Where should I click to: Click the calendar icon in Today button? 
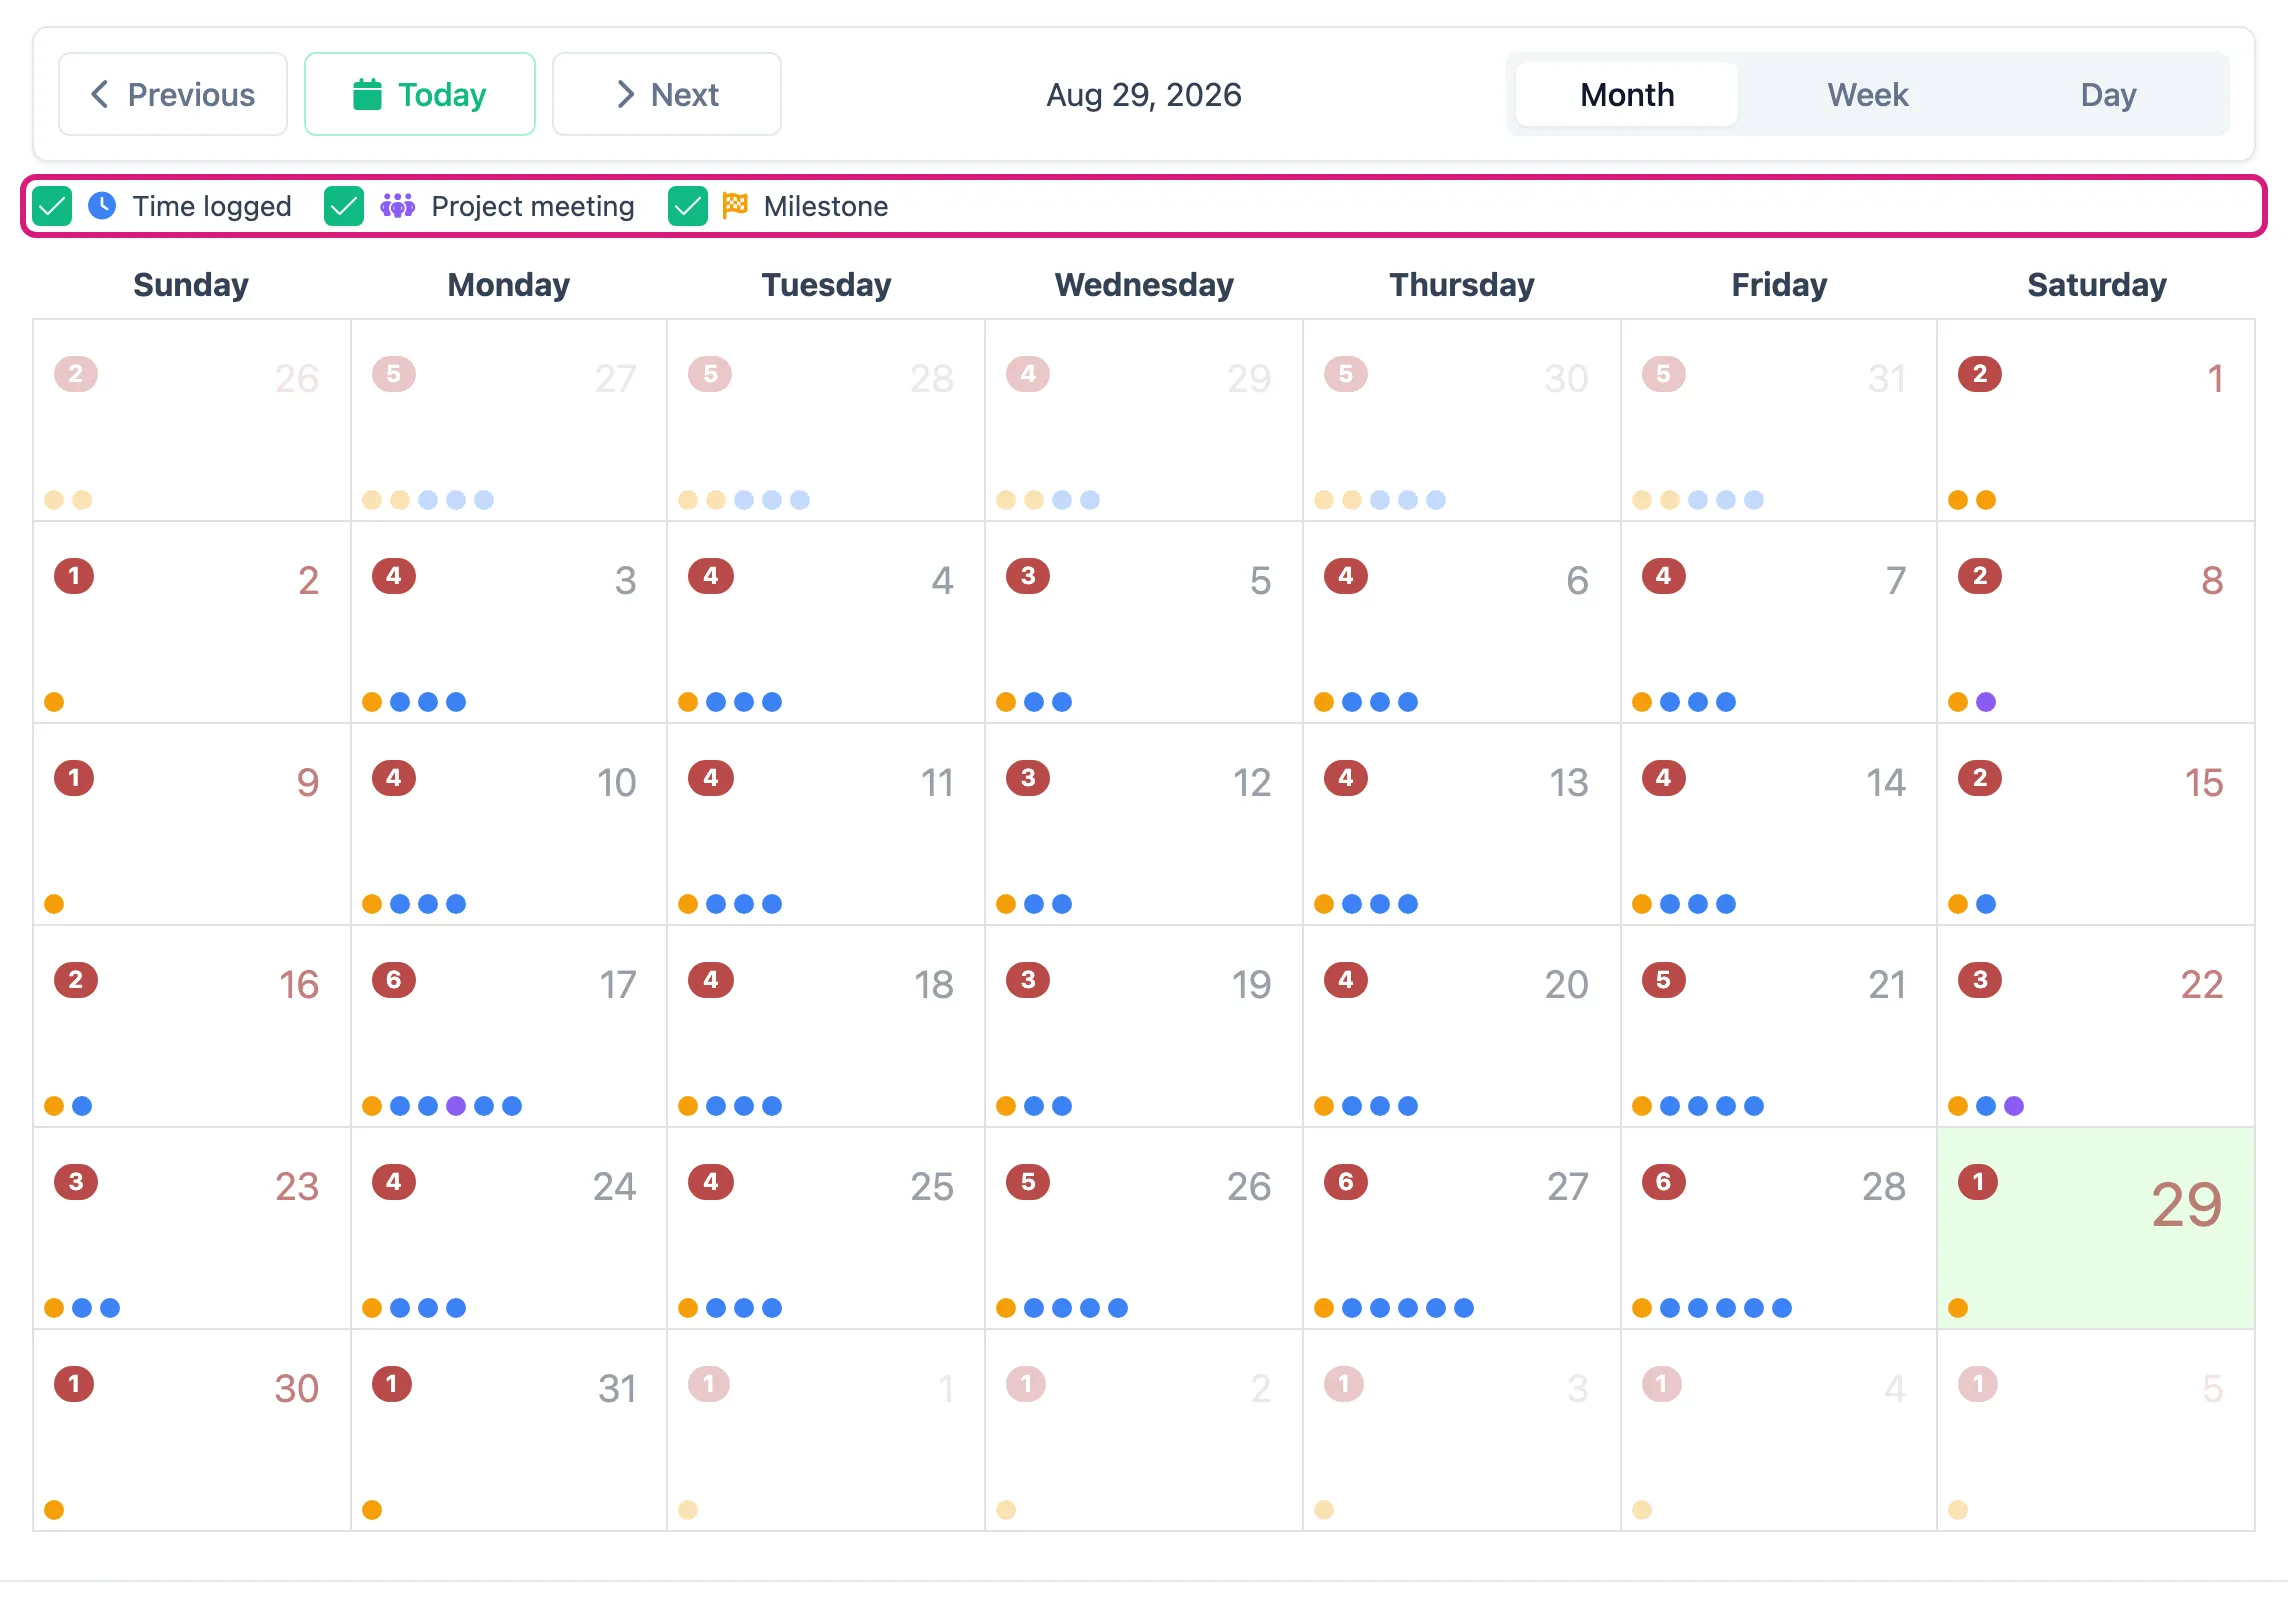[x=367, y=94]
